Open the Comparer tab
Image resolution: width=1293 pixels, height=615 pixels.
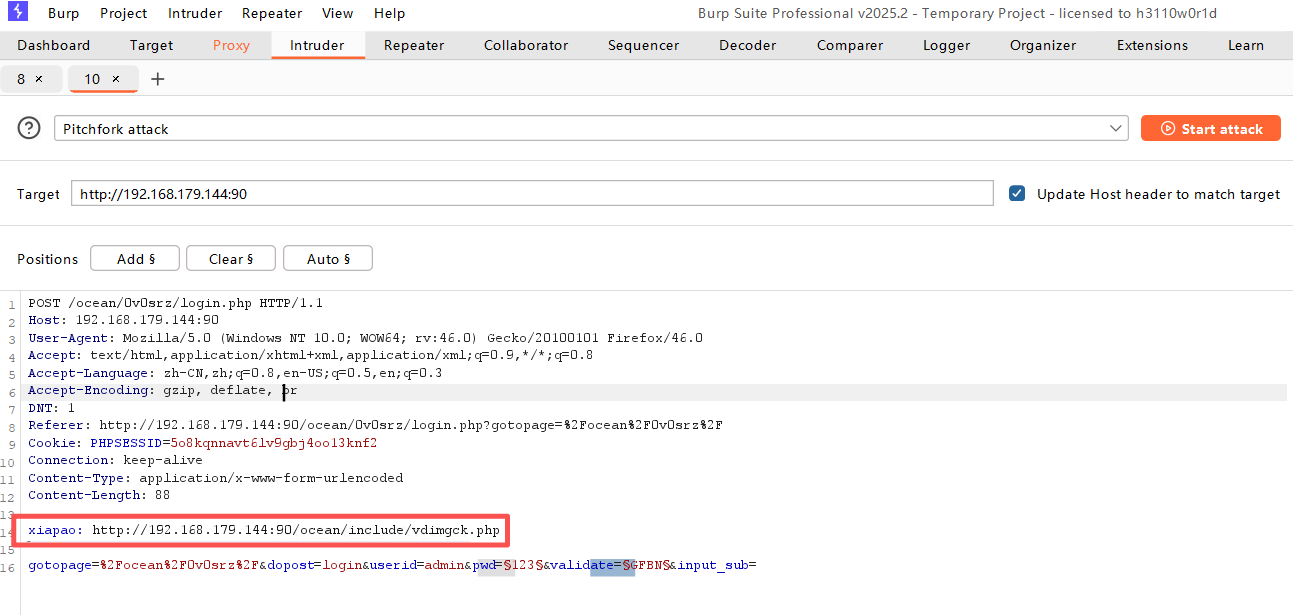[850, 45]
